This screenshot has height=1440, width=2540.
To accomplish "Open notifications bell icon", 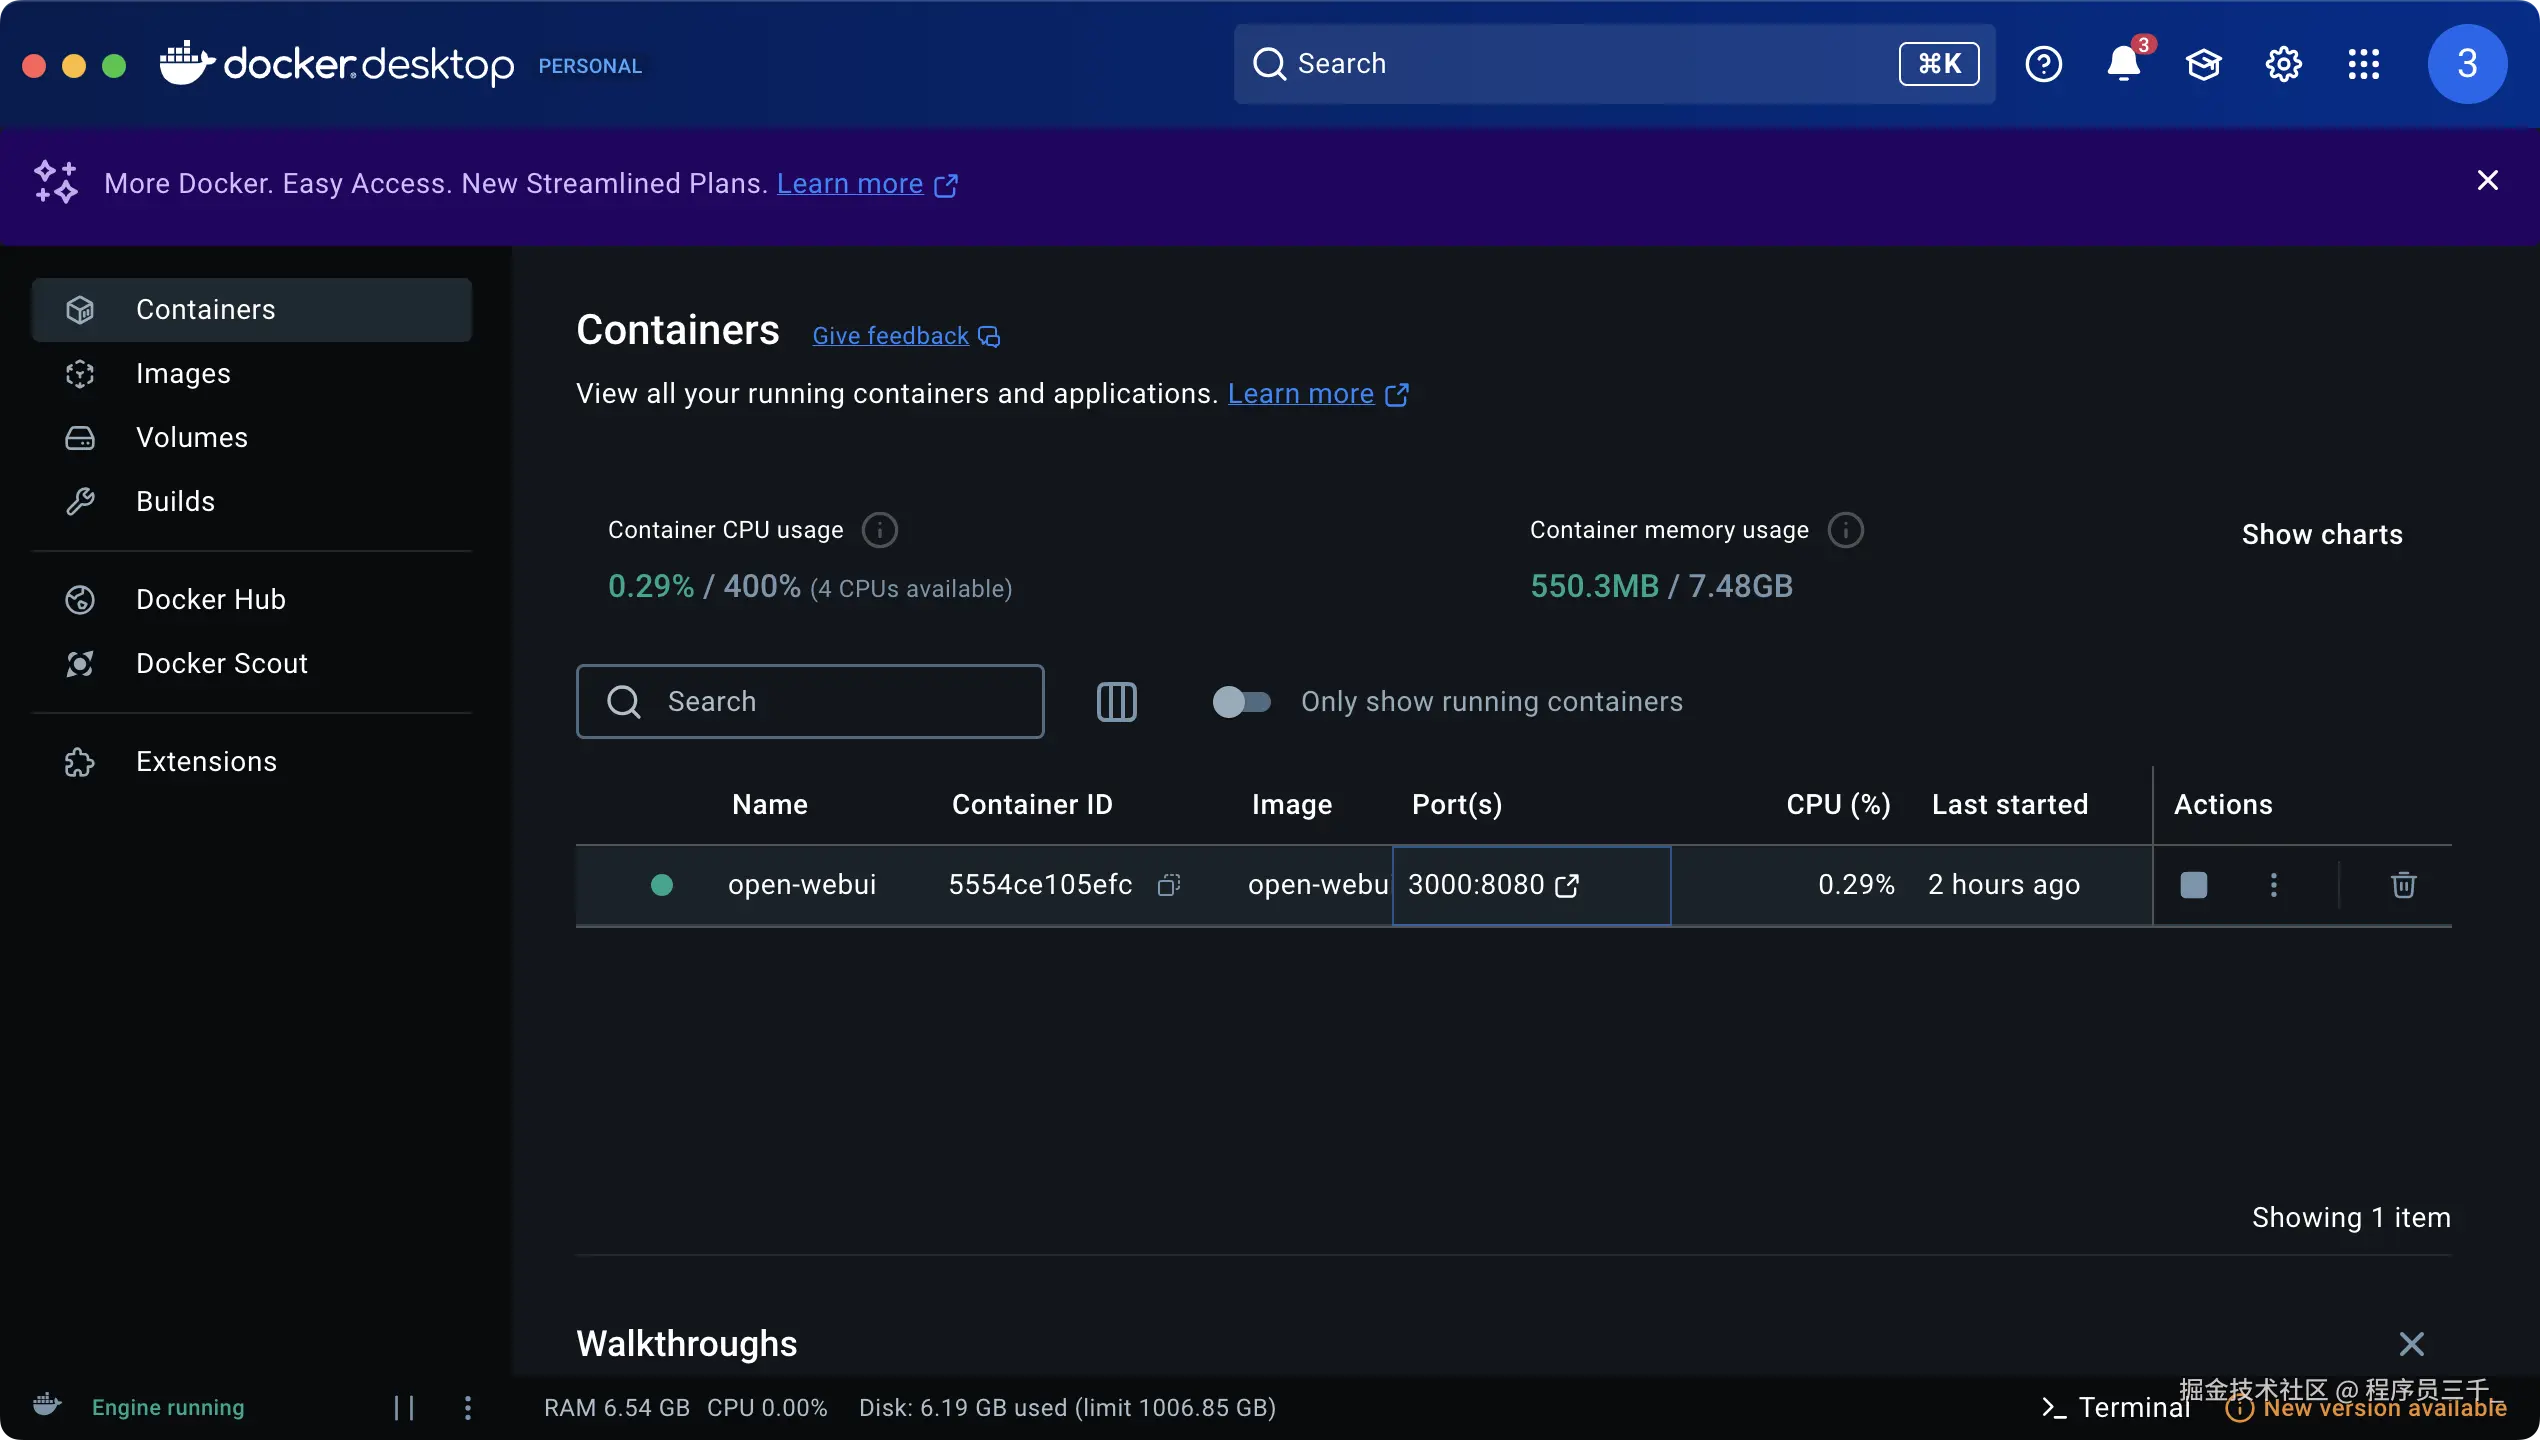I will coord(2122,64).
